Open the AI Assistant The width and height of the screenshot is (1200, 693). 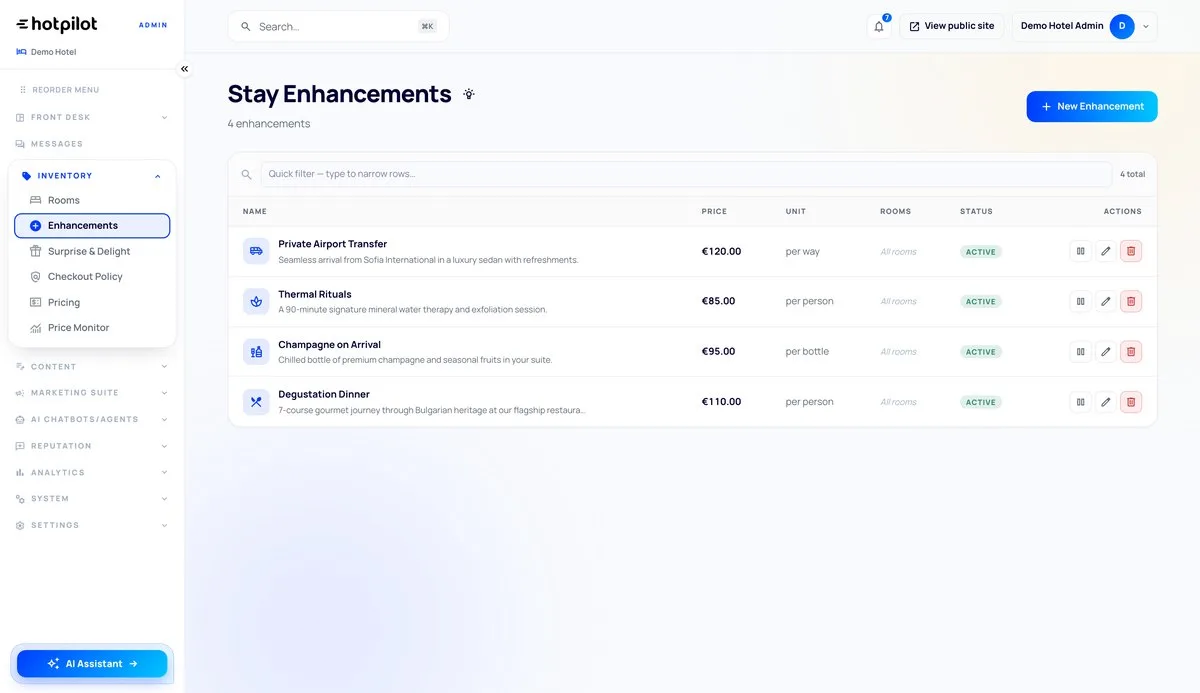(x=92, y=664)
